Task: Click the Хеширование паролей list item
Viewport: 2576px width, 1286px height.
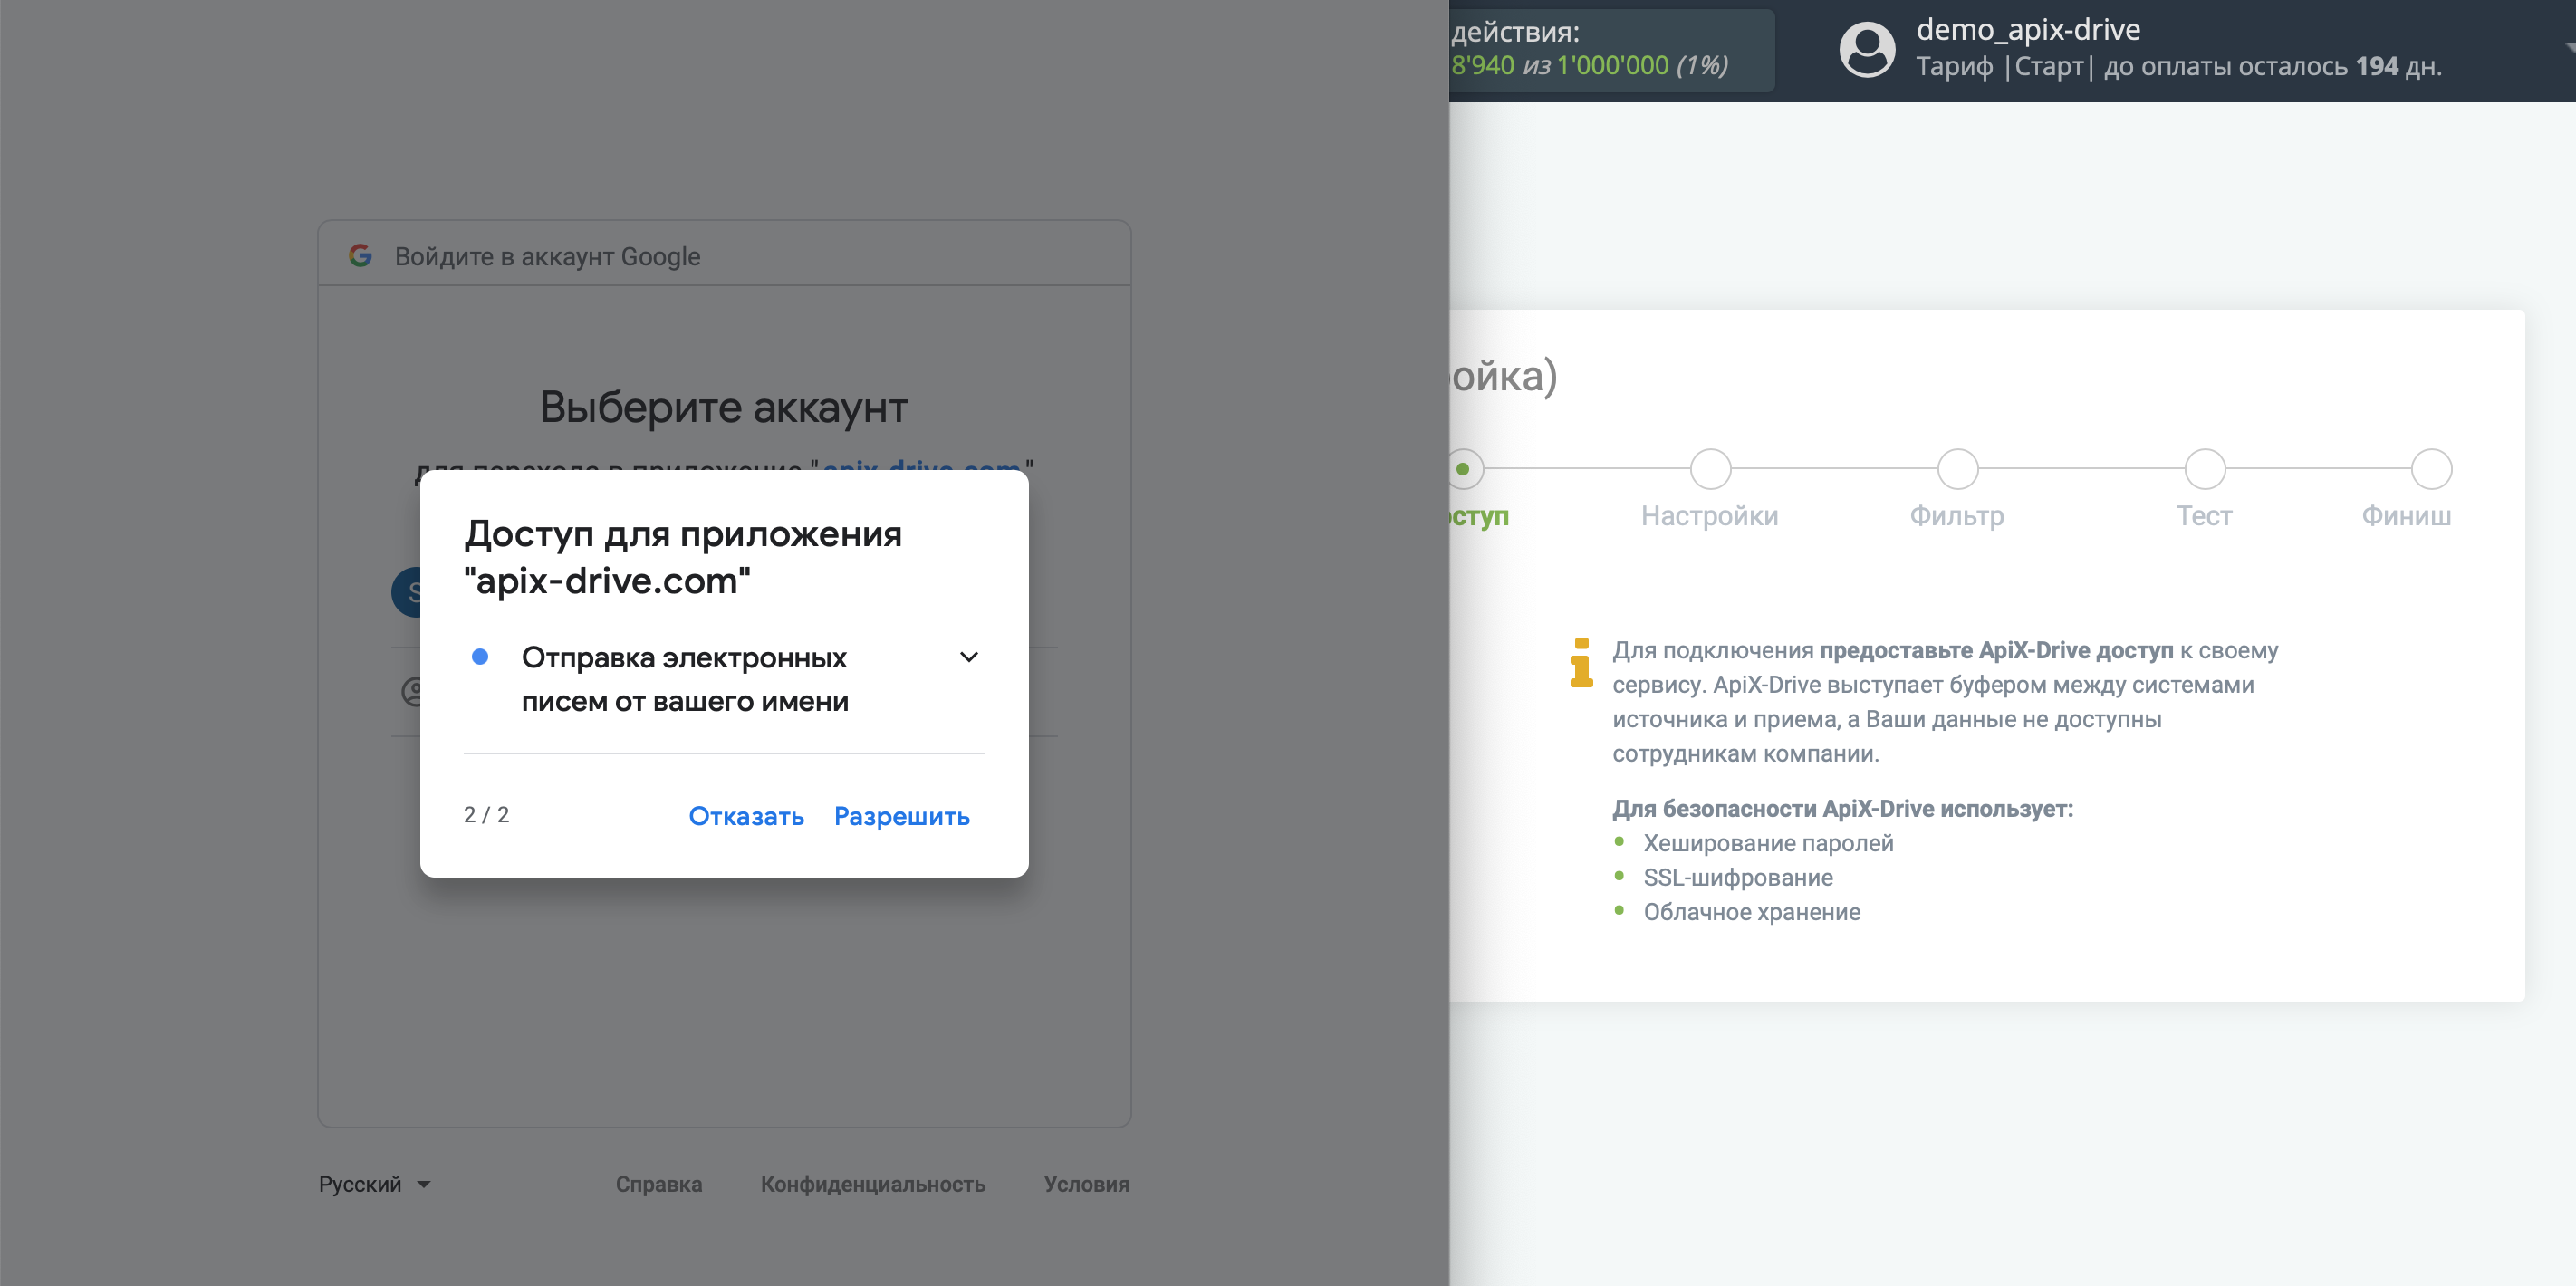Action: point(1768,843)
